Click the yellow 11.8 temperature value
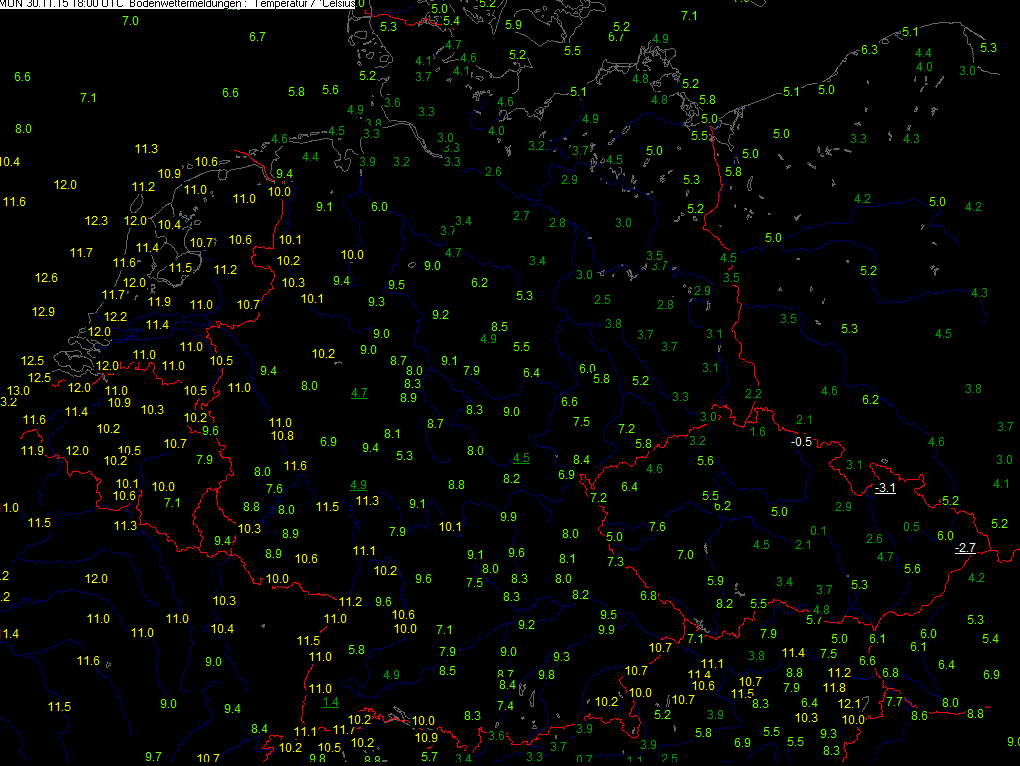The height and width of the screenshot is (766, 1020). click(x=834, y=687)
